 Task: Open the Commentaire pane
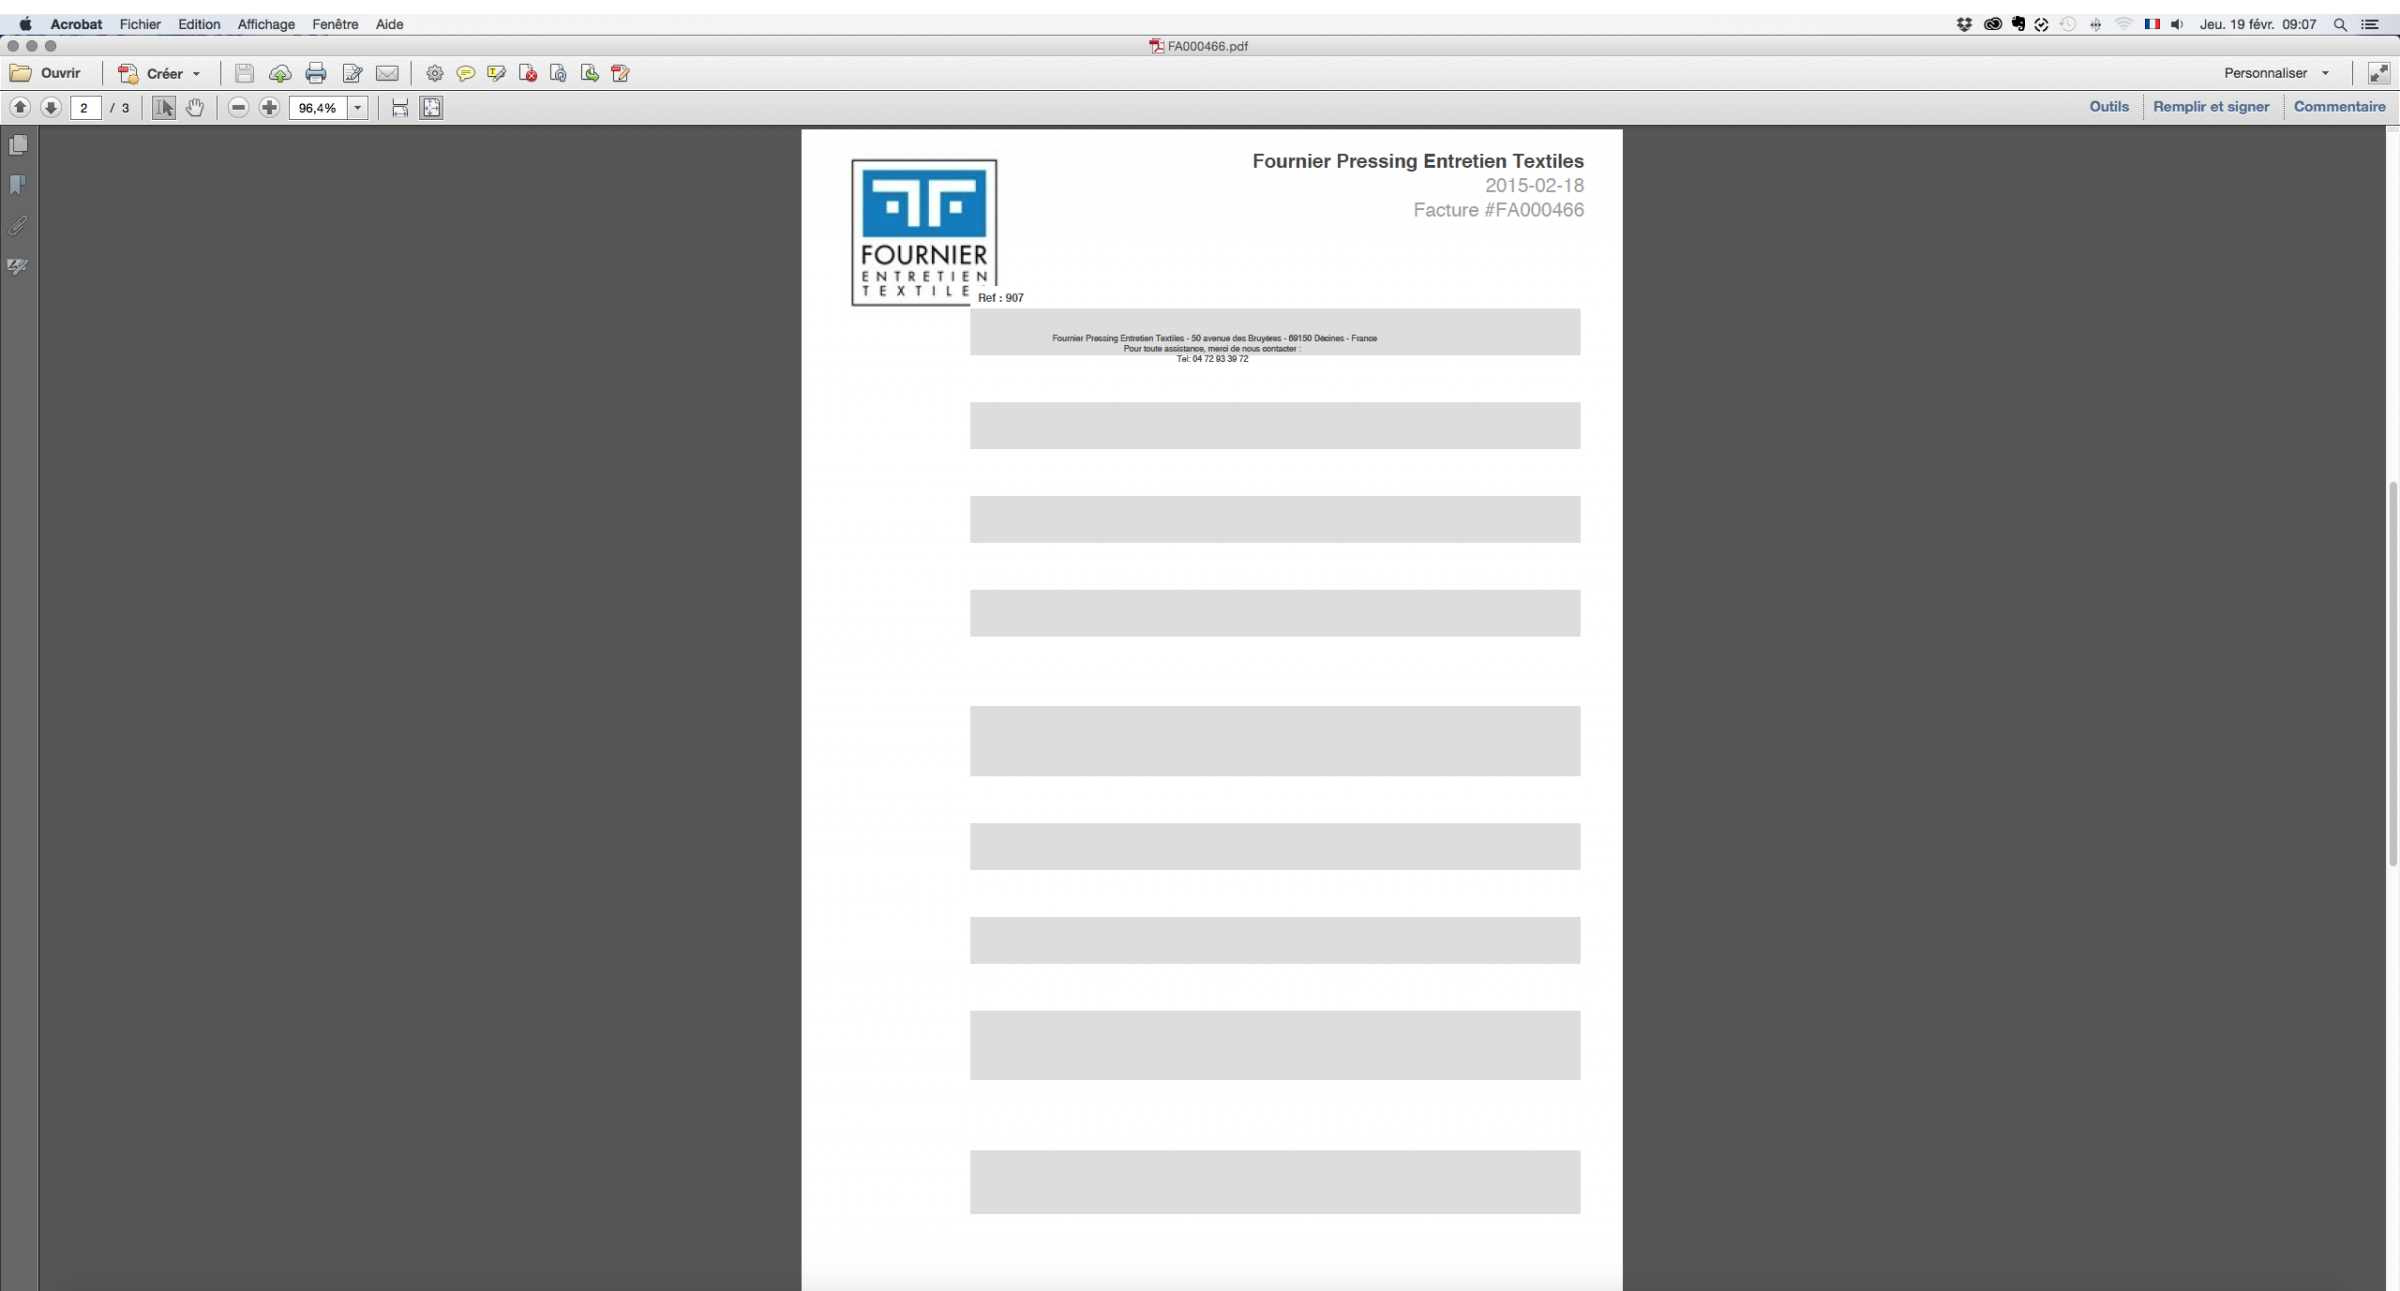pyautogui.click(x=2339, y=106)
